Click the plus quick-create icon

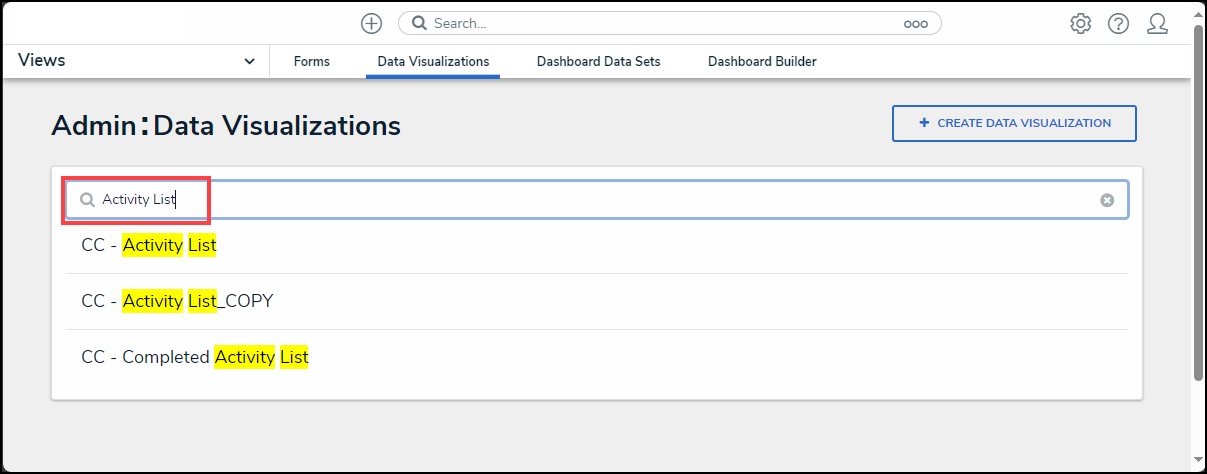tap(372, 23)
